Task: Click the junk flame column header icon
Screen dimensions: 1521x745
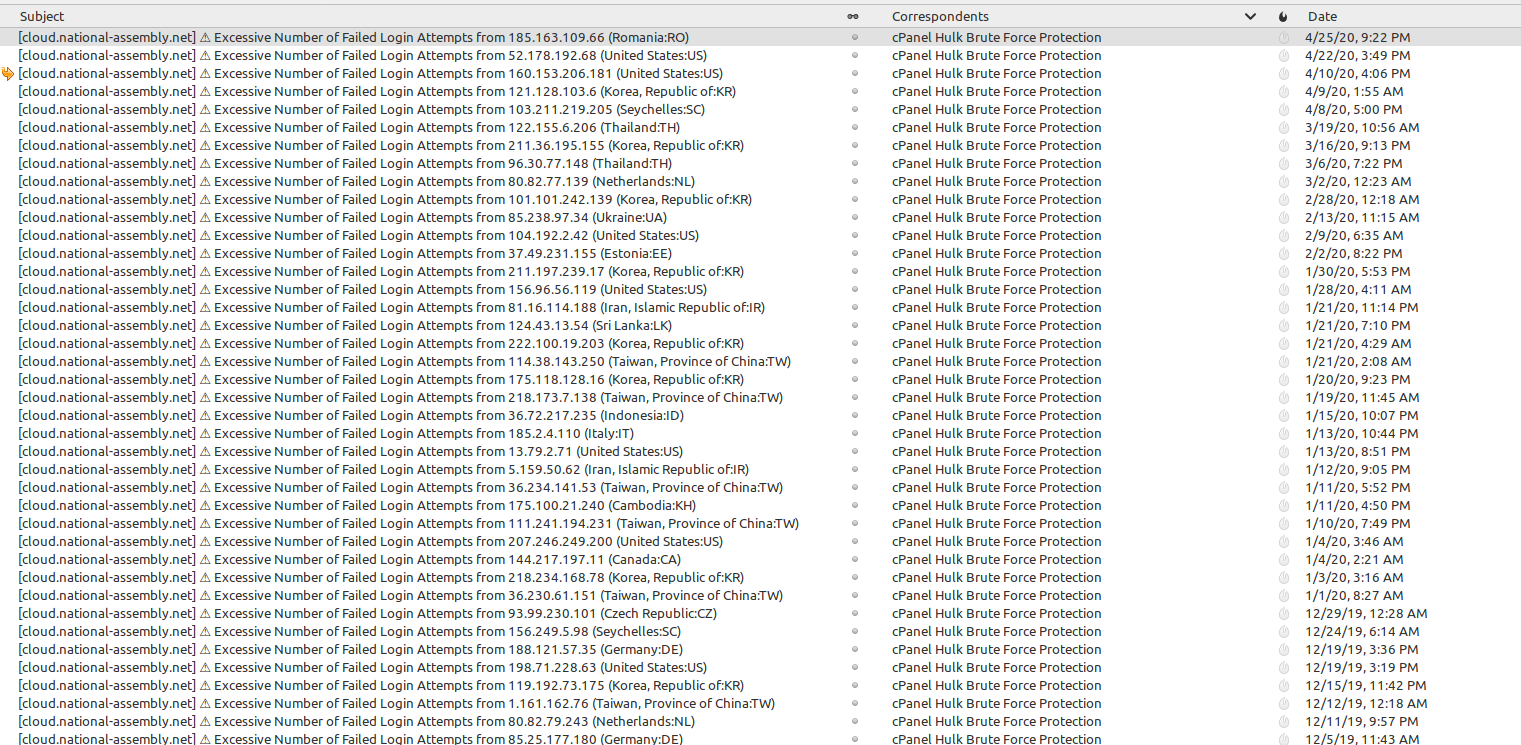Action: pyautogui.click(x=1283, y=16)
